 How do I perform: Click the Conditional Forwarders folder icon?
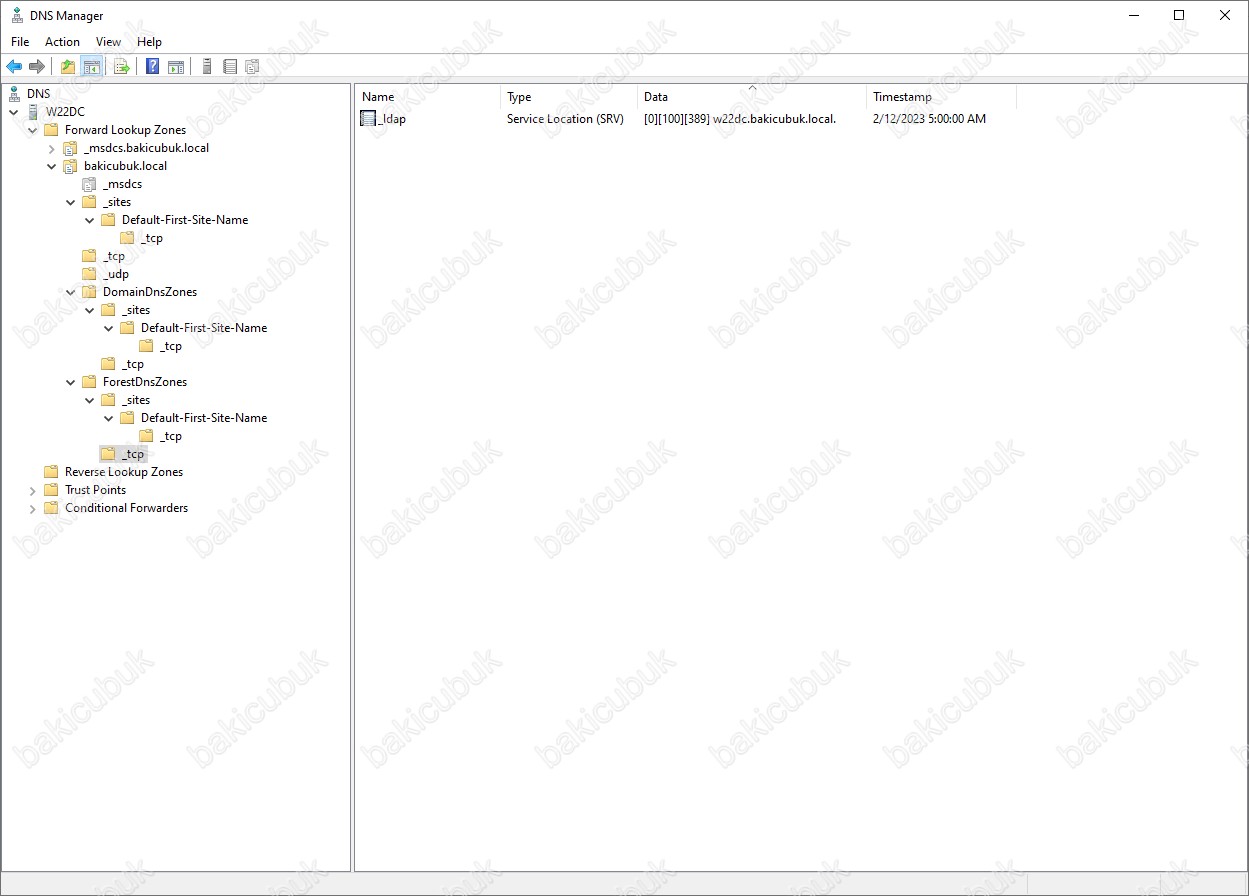pyautogui.click(x=51, y=508)
